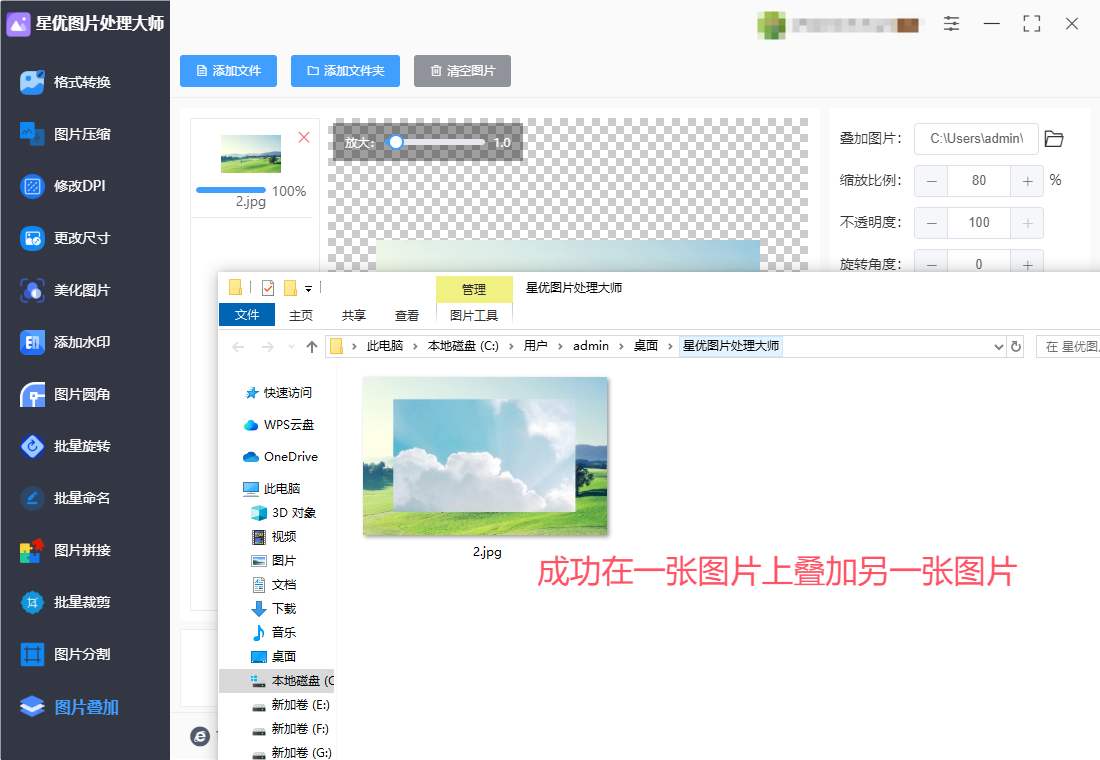1100x760 pixels.
Task: Select the 更改尺寸 resize tool
Action: (66, 238)
